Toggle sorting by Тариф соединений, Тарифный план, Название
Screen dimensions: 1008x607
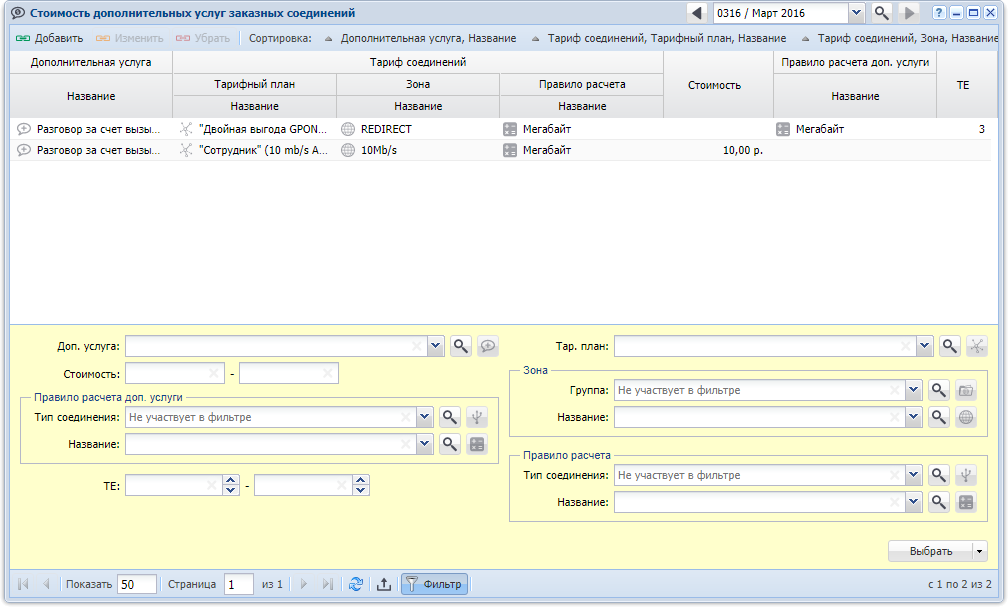click(x=659, y=39)
